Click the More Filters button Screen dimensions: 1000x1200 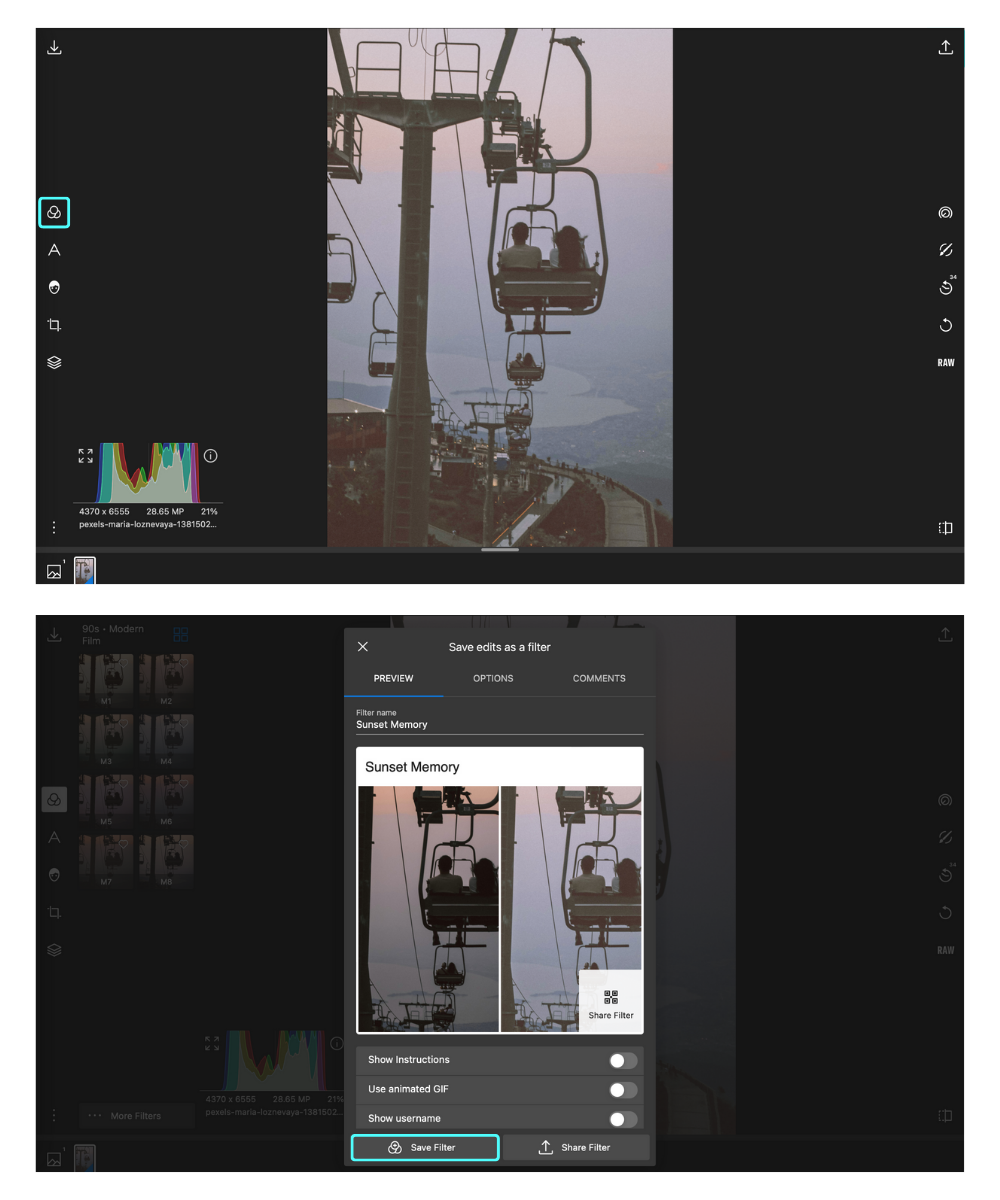click(137, 1115)
